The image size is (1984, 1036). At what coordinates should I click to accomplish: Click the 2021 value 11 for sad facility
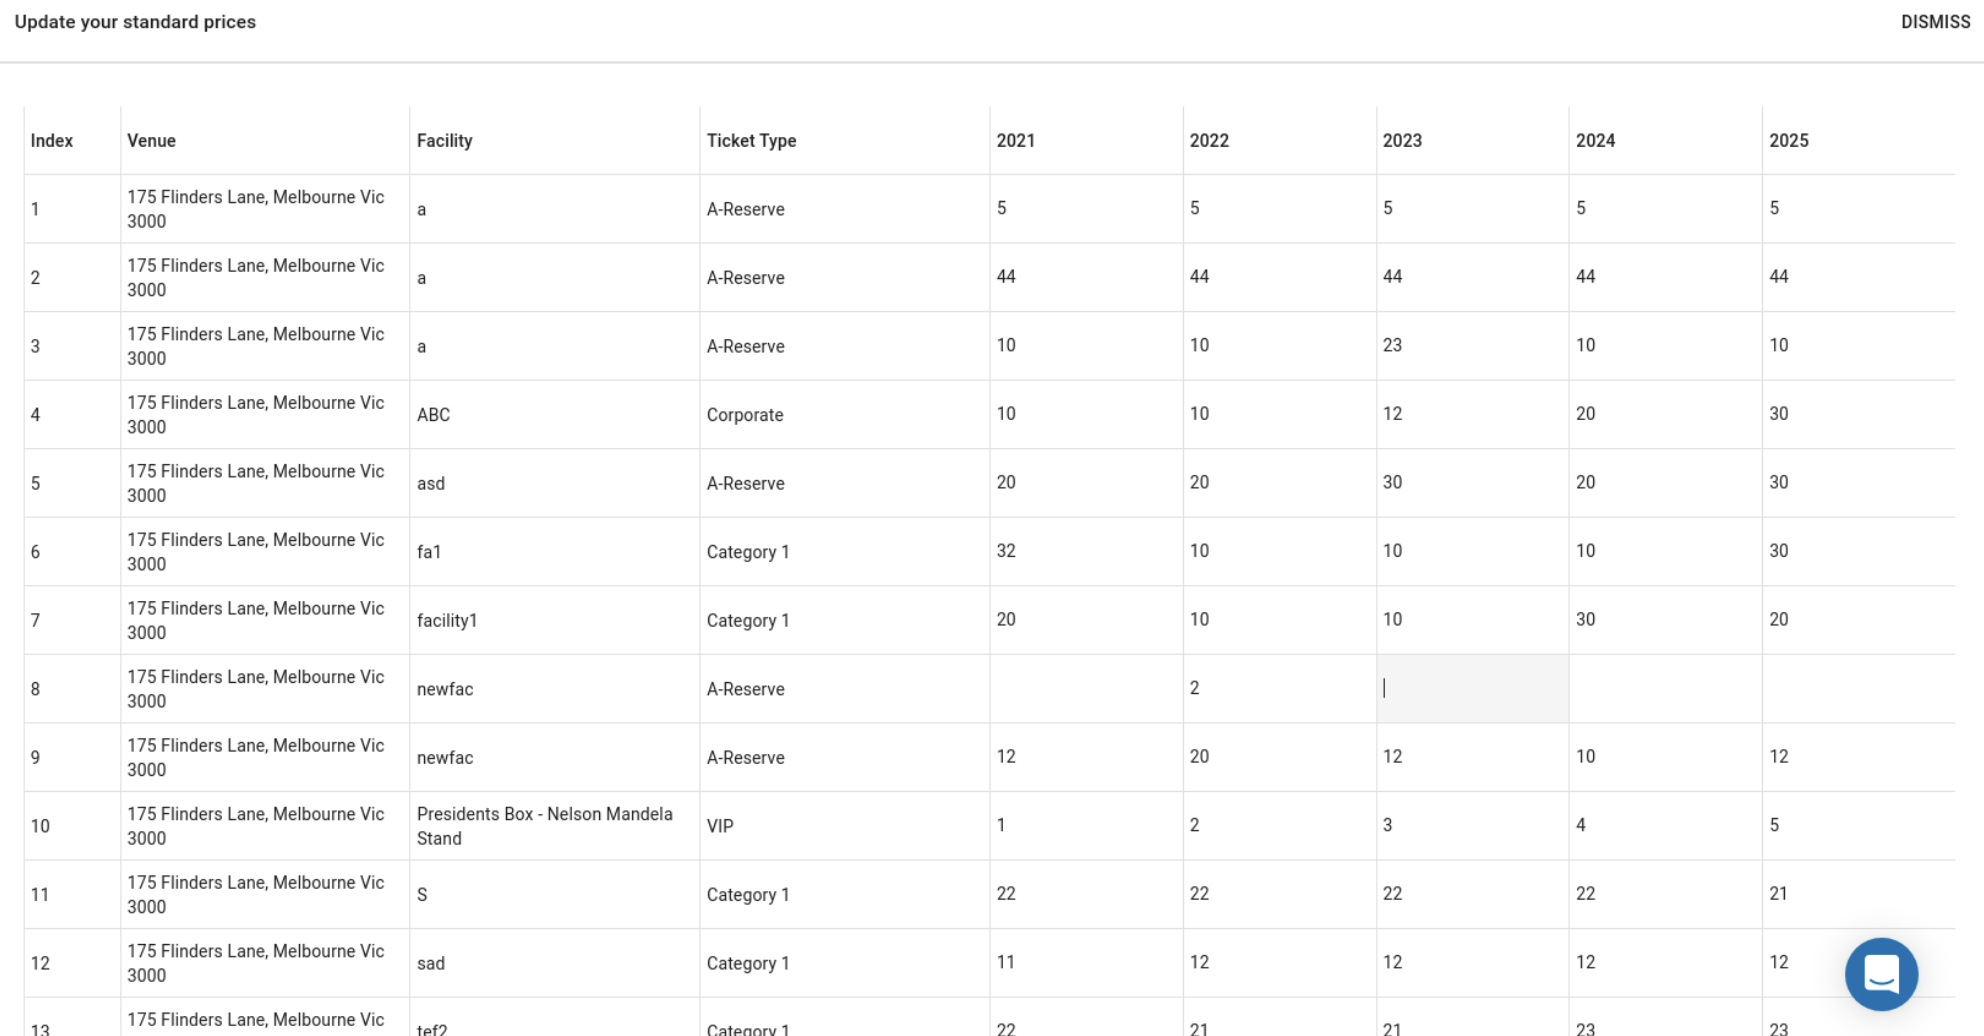tap(1005, 962)
